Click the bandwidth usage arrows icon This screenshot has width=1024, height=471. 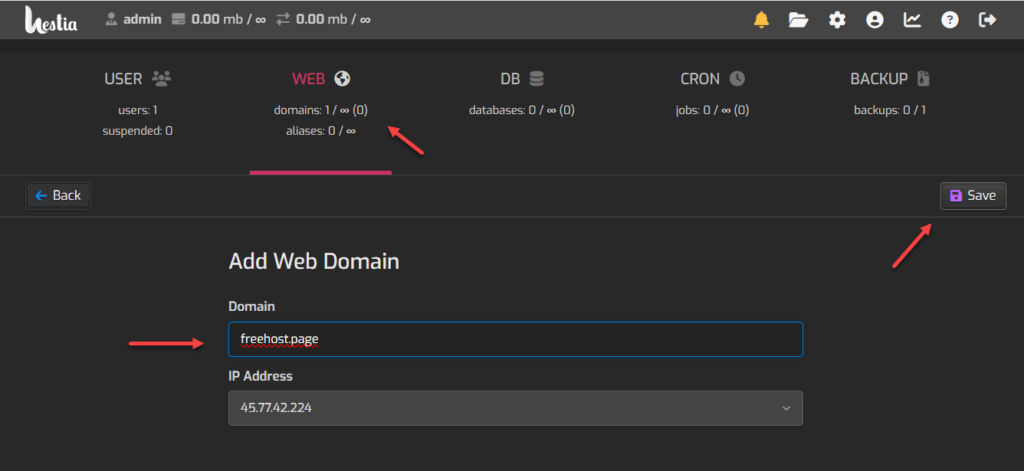[x=283, y=19]
